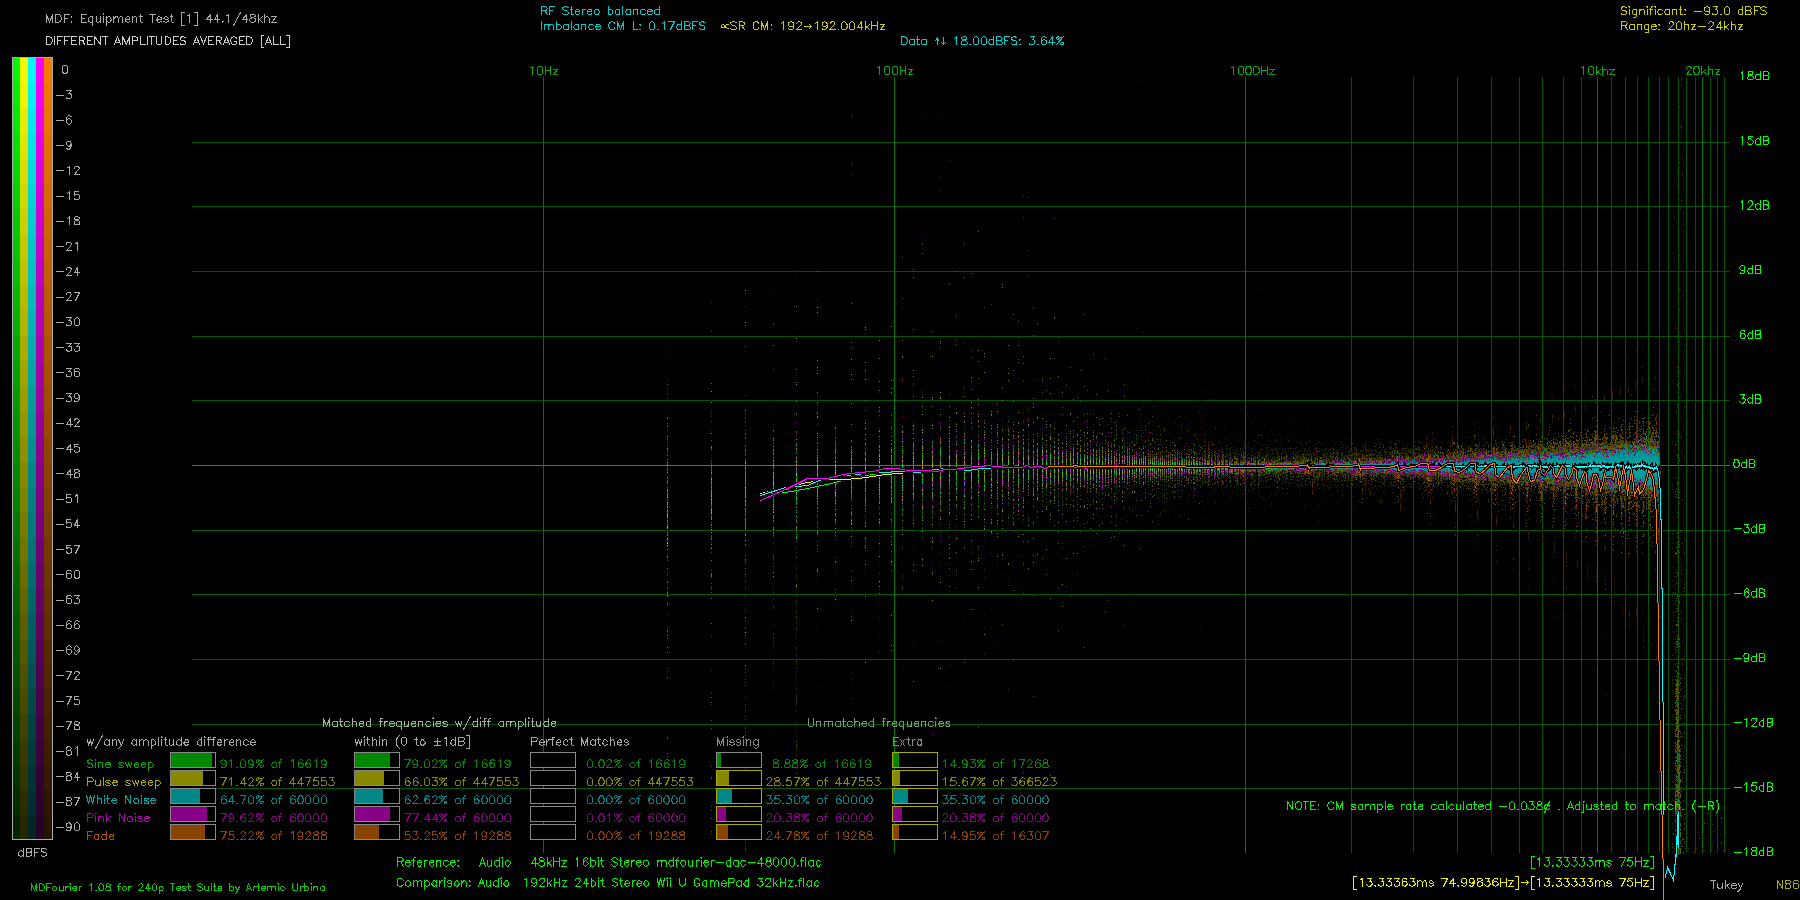The image size is (1800, 900).
Task: Click the 1000Hz frequency axis label
Action: 1252,71
